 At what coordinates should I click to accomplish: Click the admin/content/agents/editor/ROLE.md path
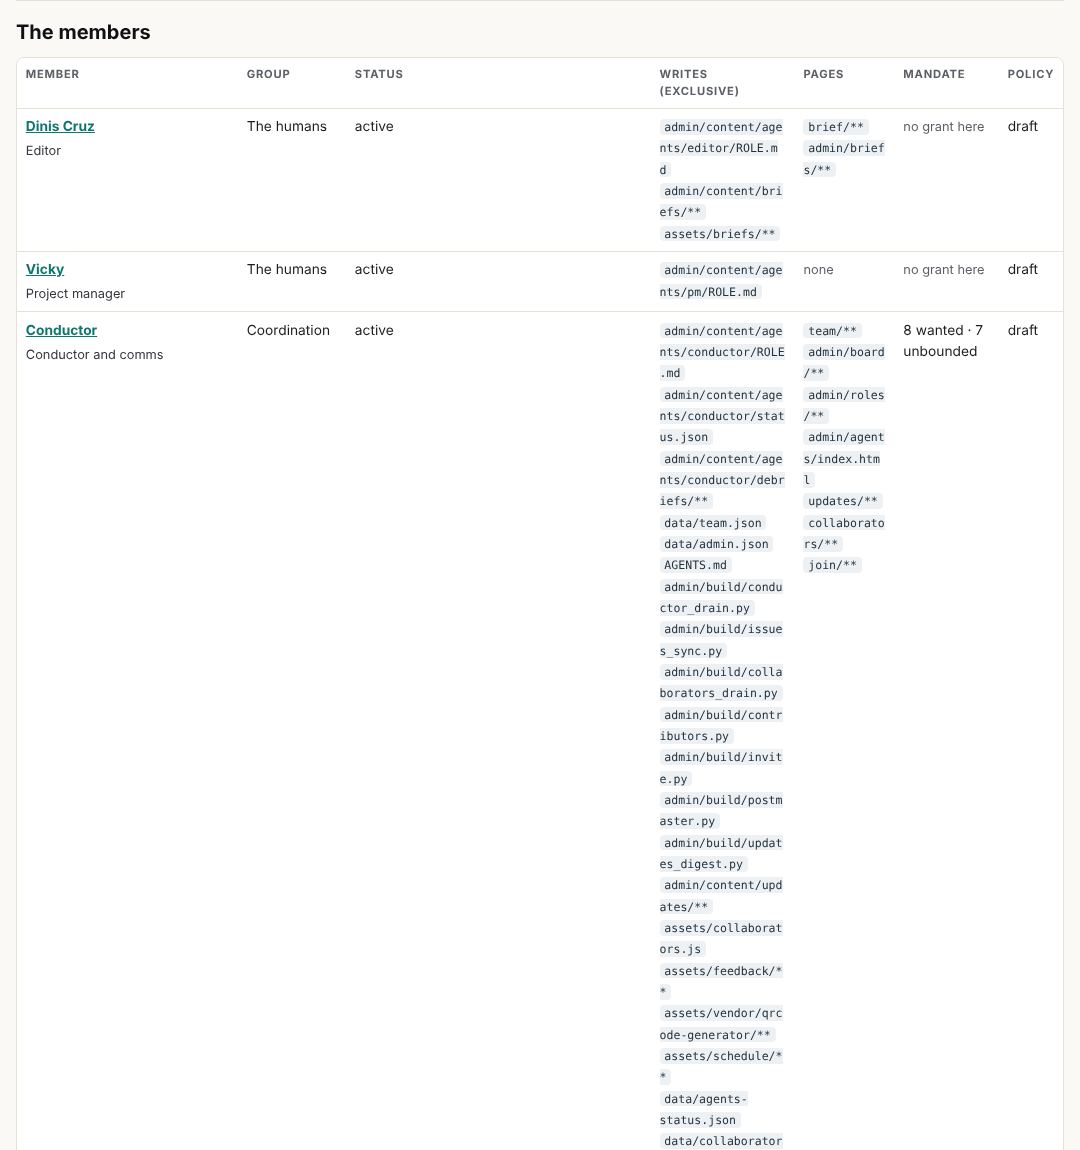coord(721,148)
